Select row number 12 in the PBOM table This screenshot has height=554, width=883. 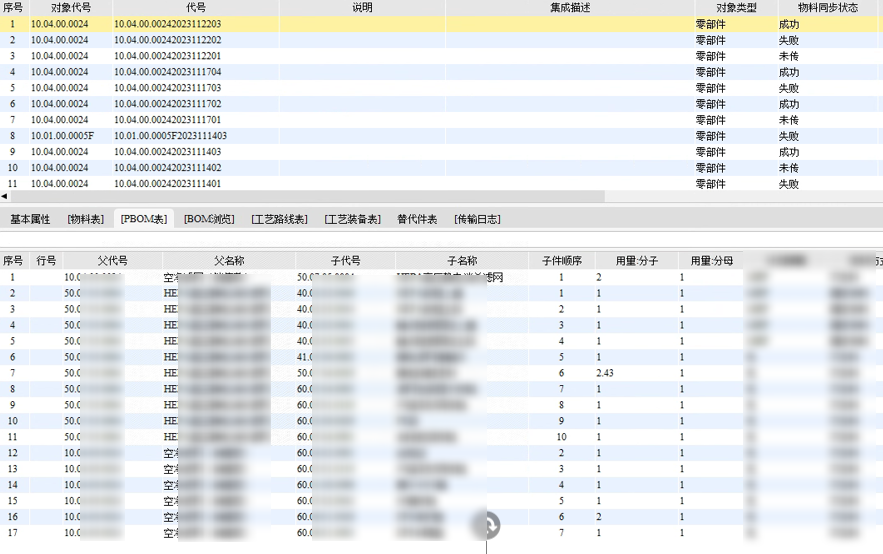[12, 453]
